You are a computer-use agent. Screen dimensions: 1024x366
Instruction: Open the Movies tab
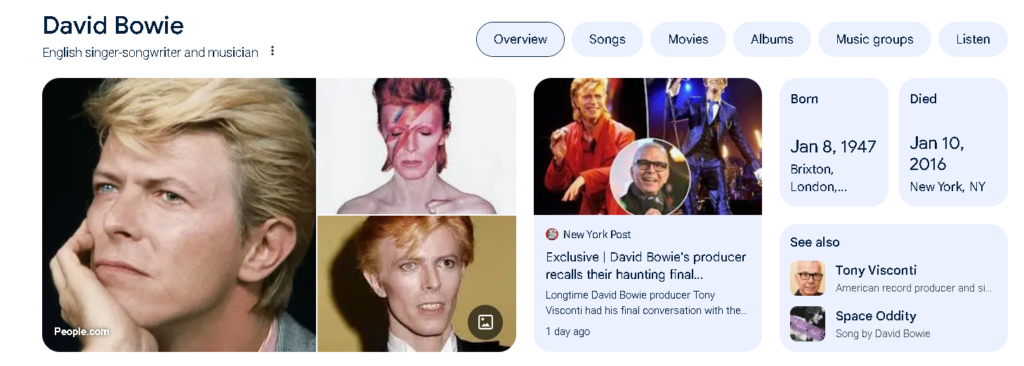click(688, 39)
